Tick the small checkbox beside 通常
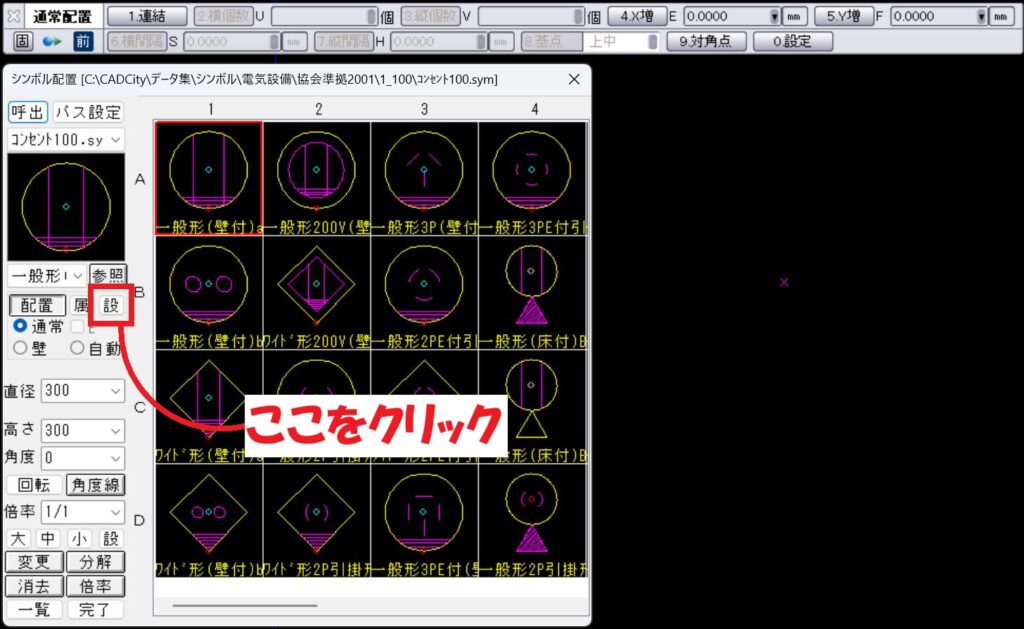1024x629 pixels. pyautogui.click(x=77, y=326)
